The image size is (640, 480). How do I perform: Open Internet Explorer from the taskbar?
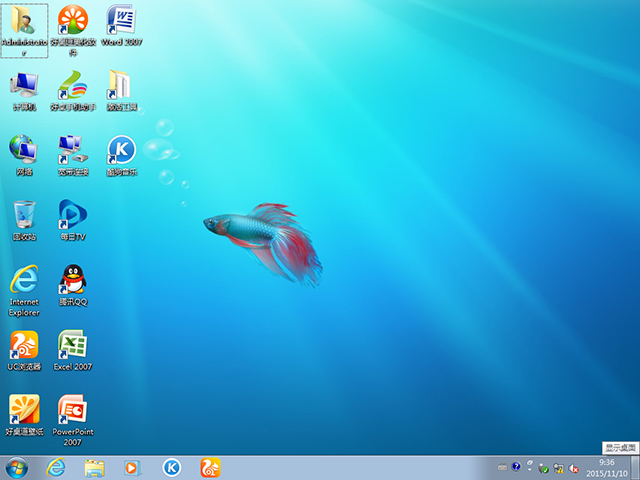[x=56, y=467]
